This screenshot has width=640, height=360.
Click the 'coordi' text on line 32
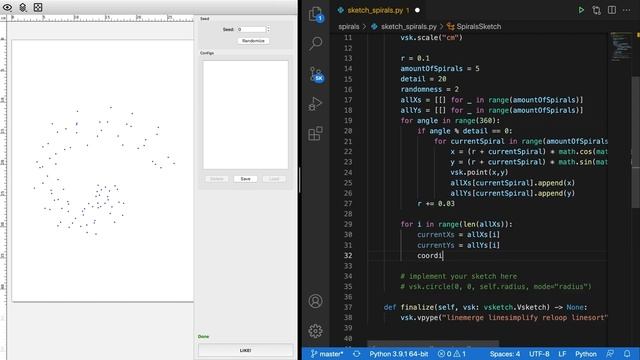pyautogui.click(x=429, y=256)
